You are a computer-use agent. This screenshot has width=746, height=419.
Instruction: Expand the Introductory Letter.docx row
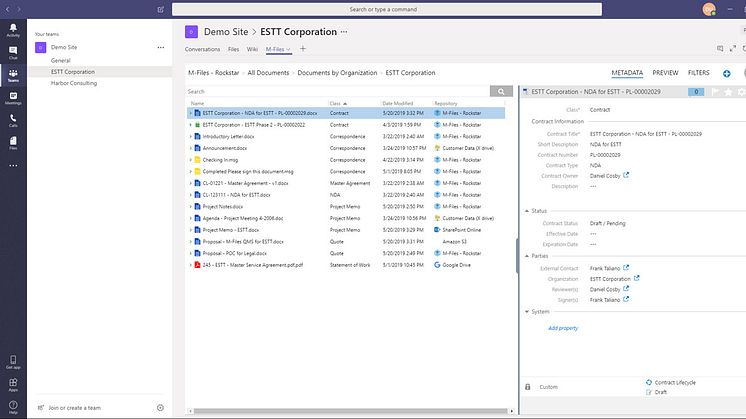click(191, 136)
